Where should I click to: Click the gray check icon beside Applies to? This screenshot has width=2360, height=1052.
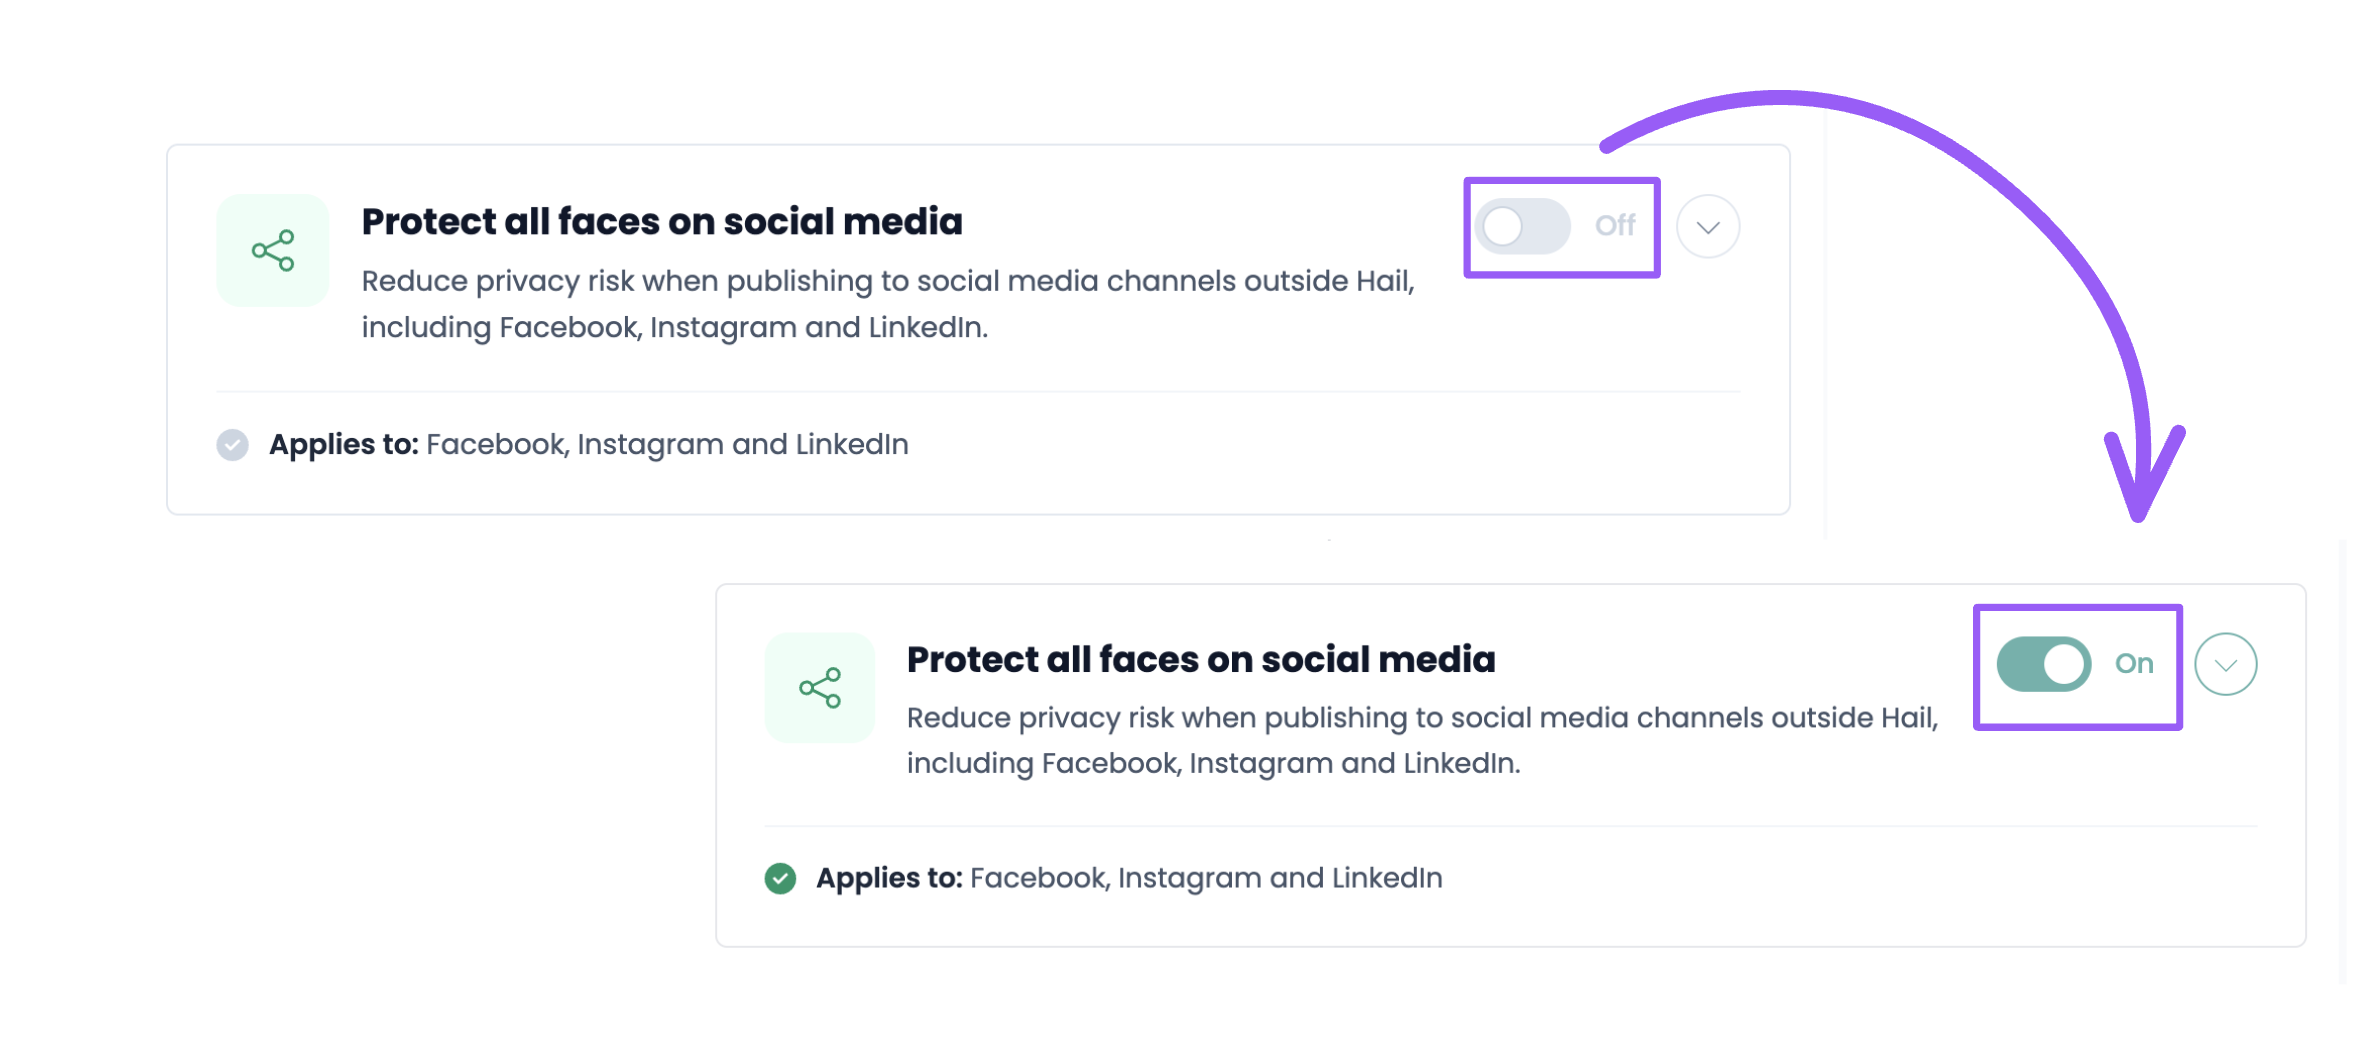232,444
